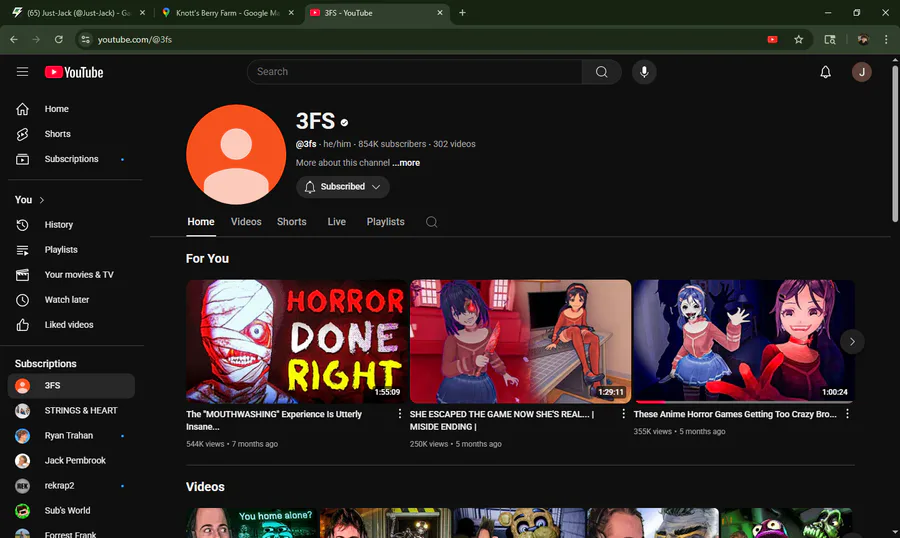Viewport: 900px width, 538px height.
Task: Open options for MISIDE ENDING video
Action: (x=623, y=413)
